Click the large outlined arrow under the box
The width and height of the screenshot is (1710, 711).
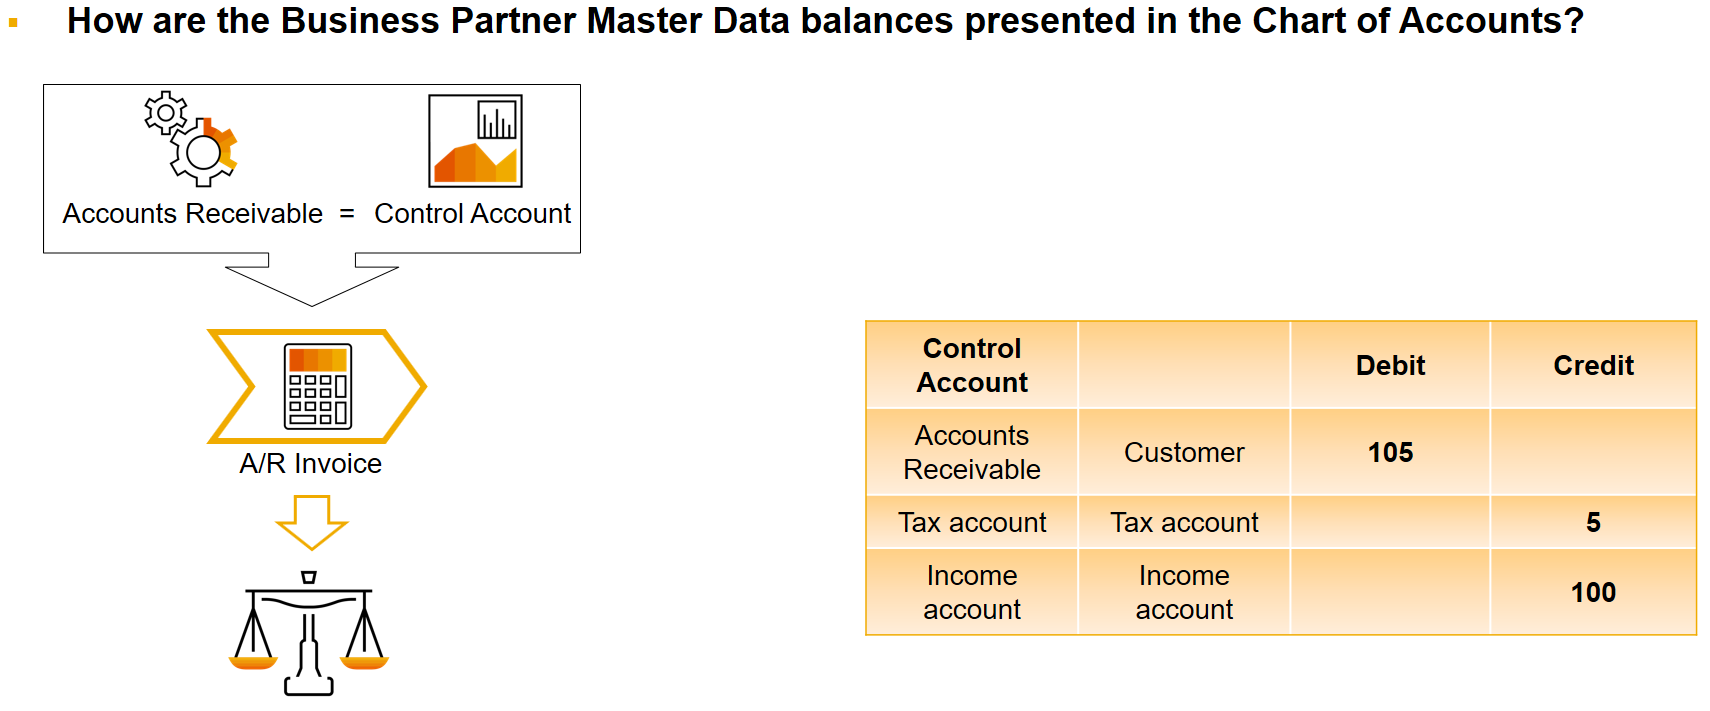(312, 279)
